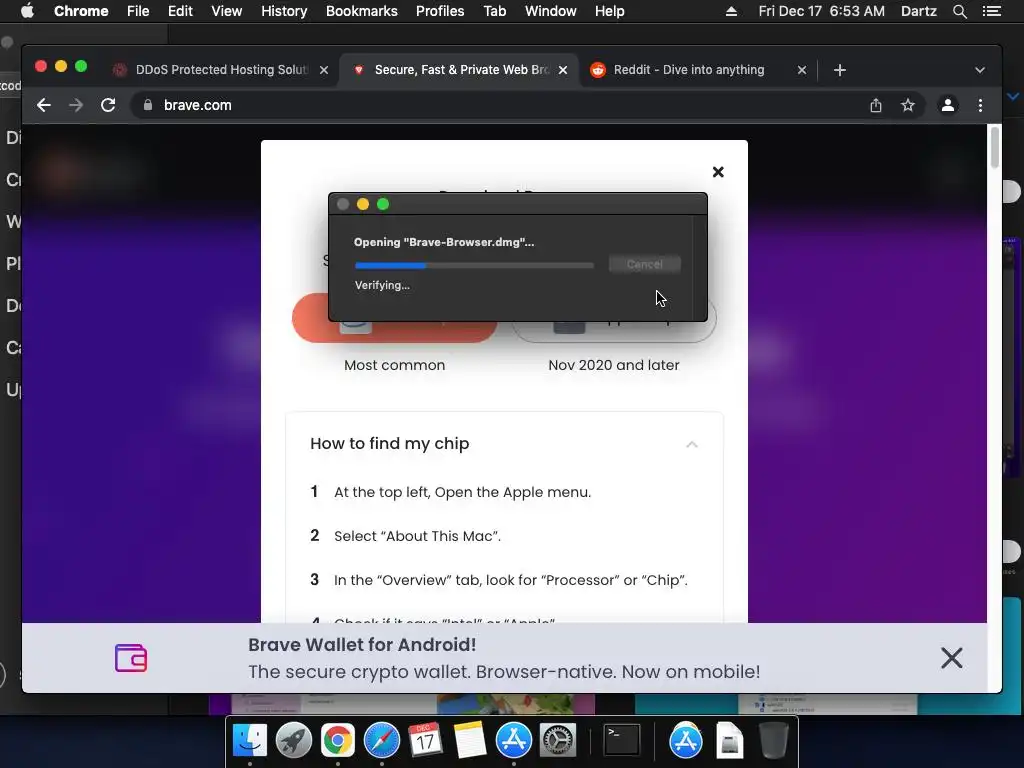
Task: Open the Trash from the Dock
Action: click(x=774, y=741)
